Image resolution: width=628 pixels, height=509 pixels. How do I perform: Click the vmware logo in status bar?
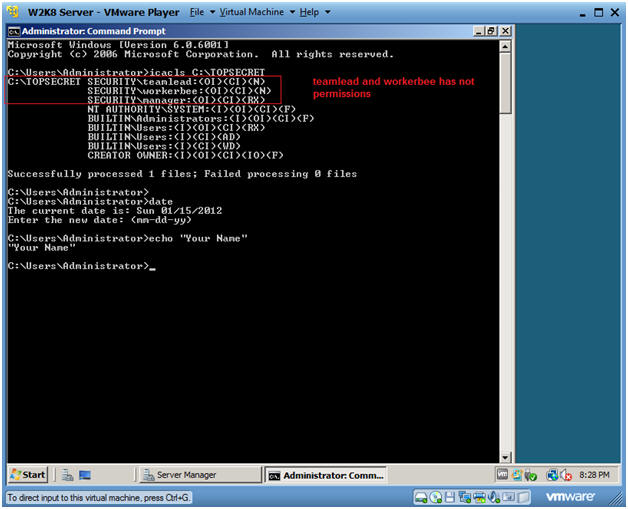[570, 497]
